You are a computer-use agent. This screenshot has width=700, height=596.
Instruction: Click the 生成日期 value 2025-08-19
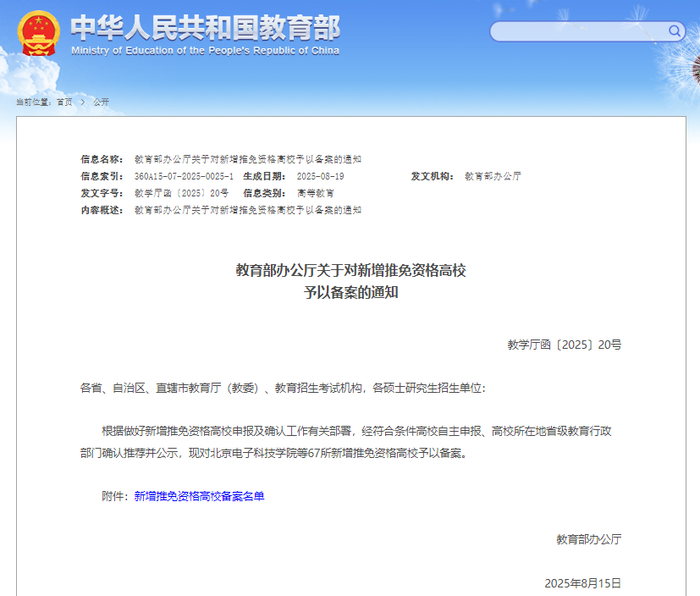(321, 176)
